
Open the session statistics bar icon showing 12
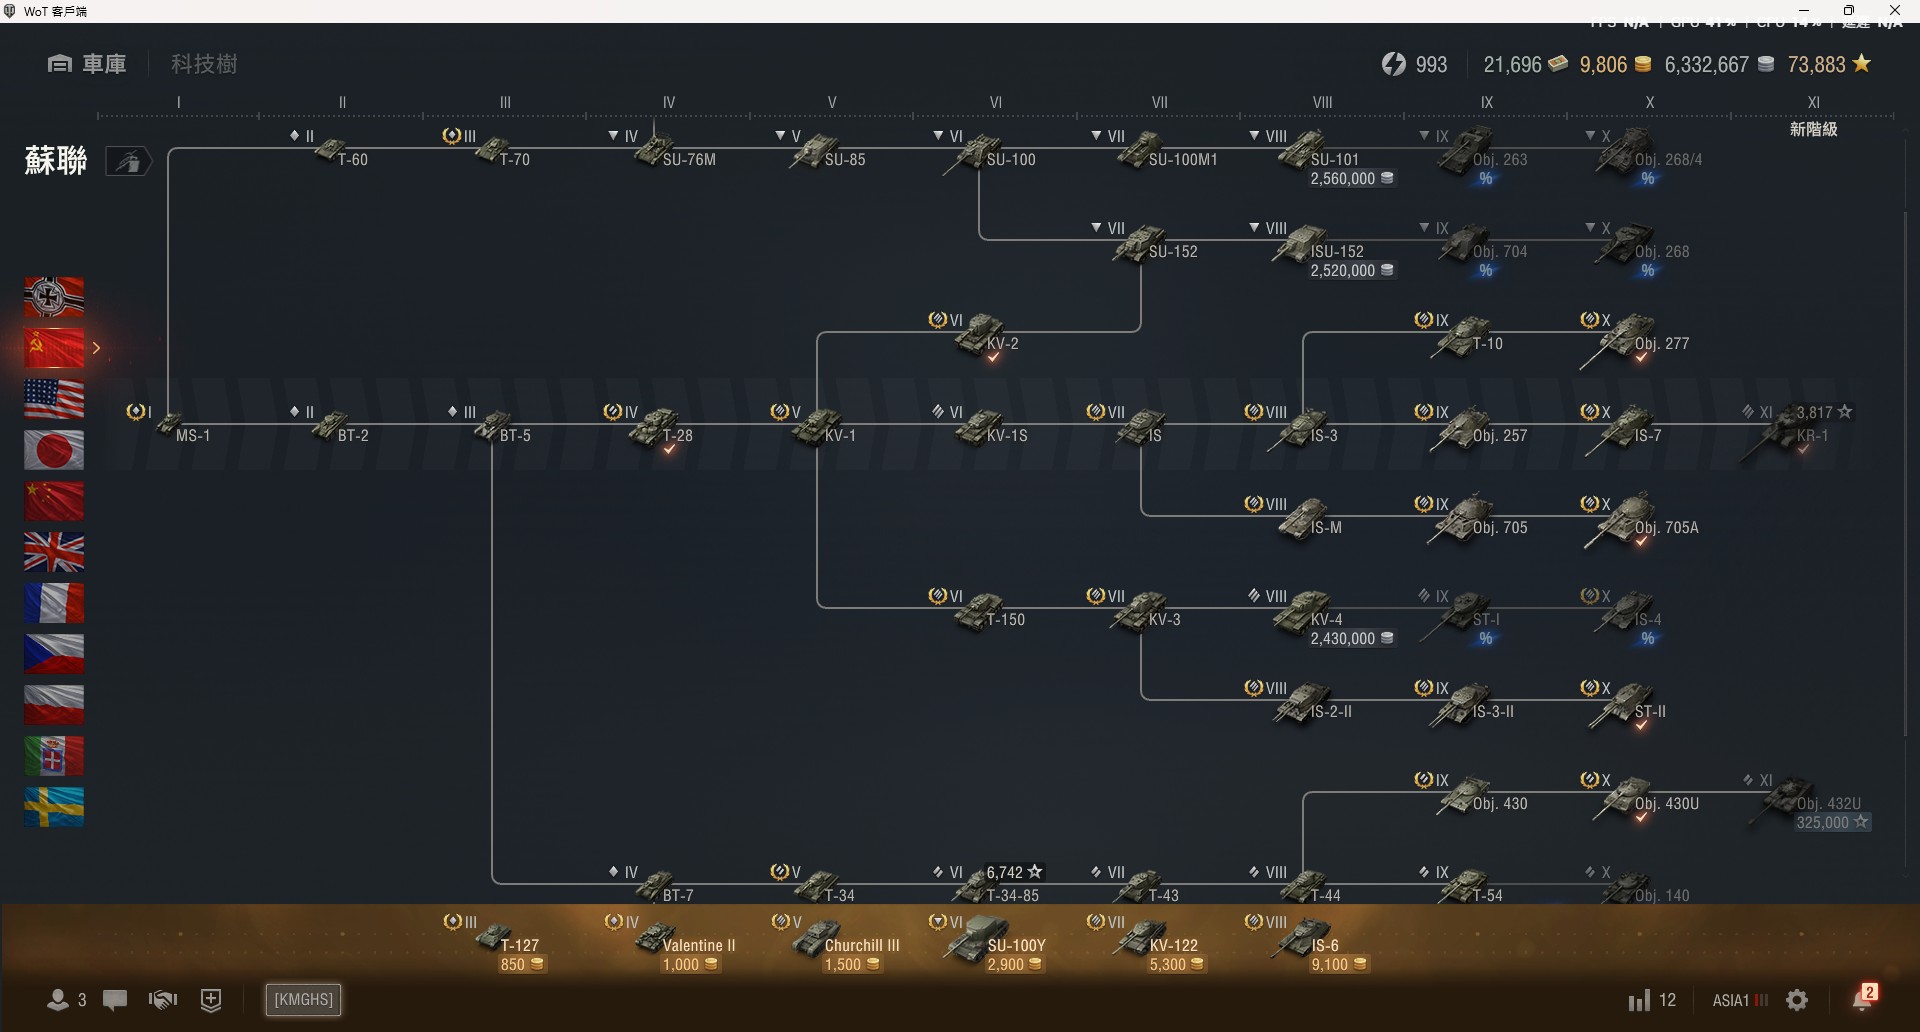pos(1652,1000)
